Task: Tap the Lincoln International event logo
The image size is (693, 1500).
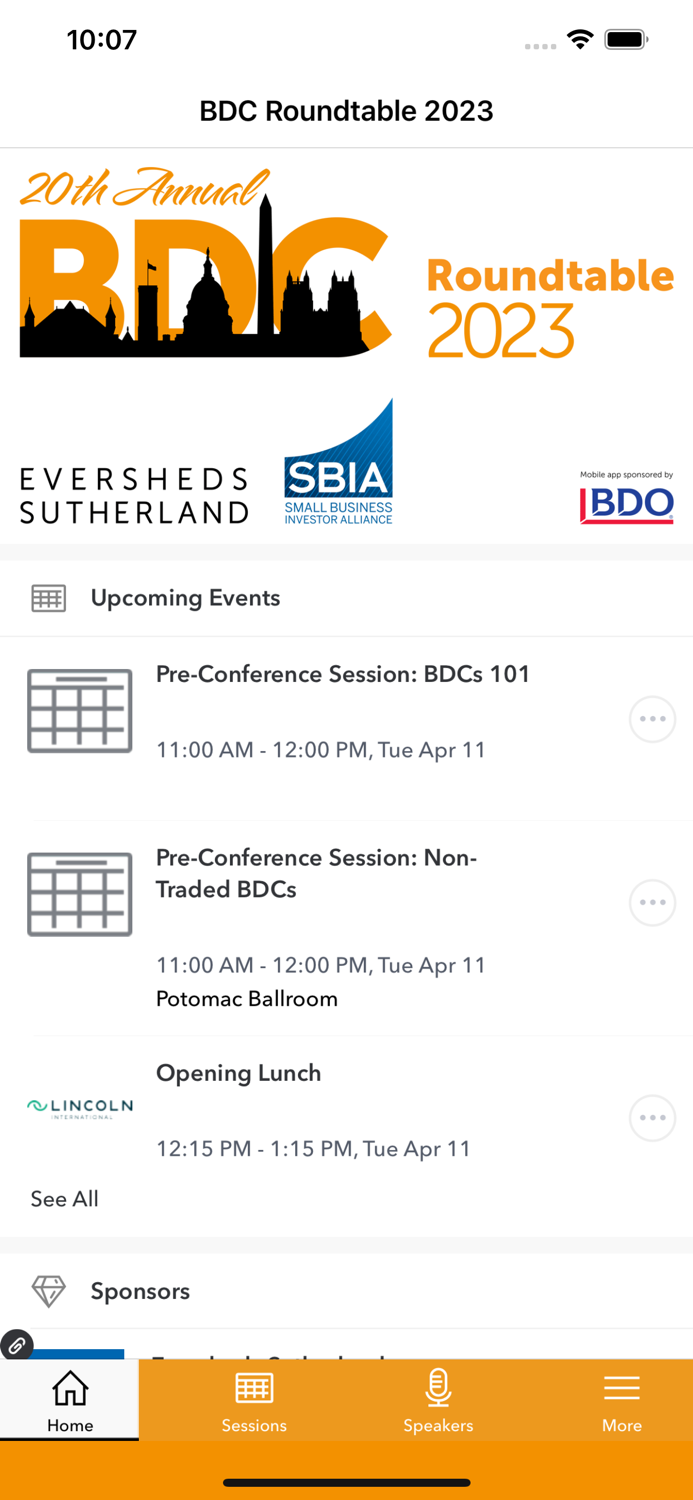Action: (x=79, y=1106)
